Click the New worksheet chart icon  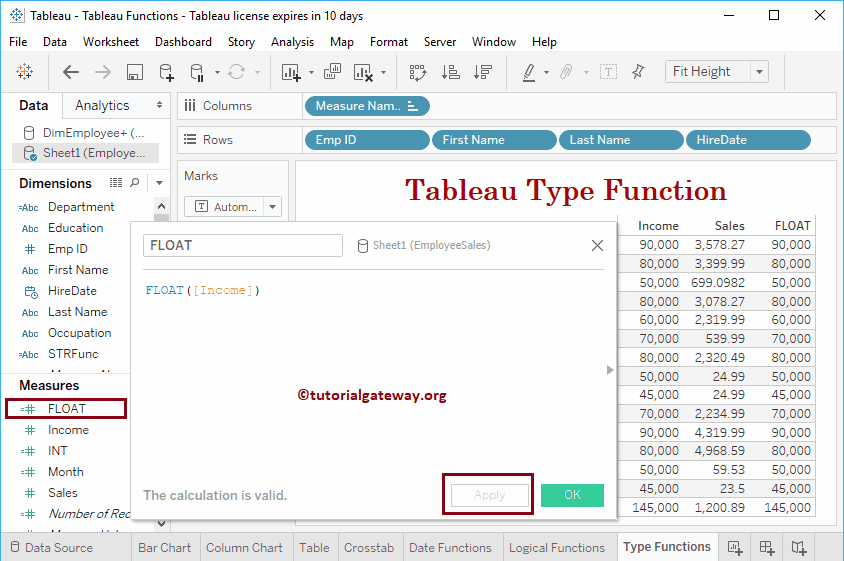(x=291, y=72)
